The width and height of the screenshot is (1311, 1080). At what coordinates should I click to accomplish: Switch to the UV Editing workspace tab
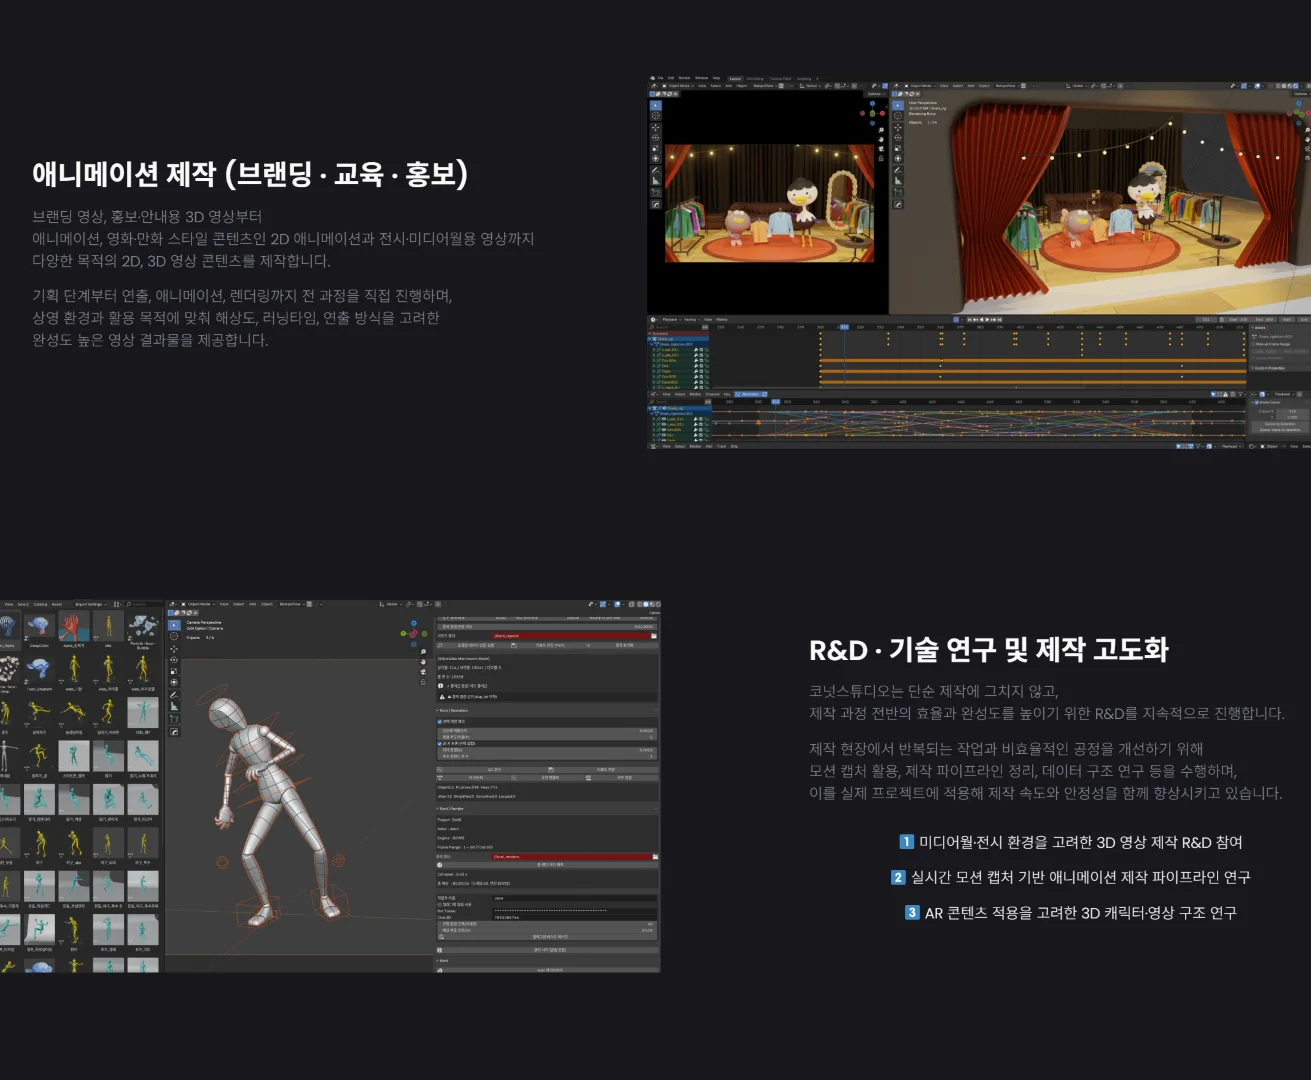click(x=755, y=79)
